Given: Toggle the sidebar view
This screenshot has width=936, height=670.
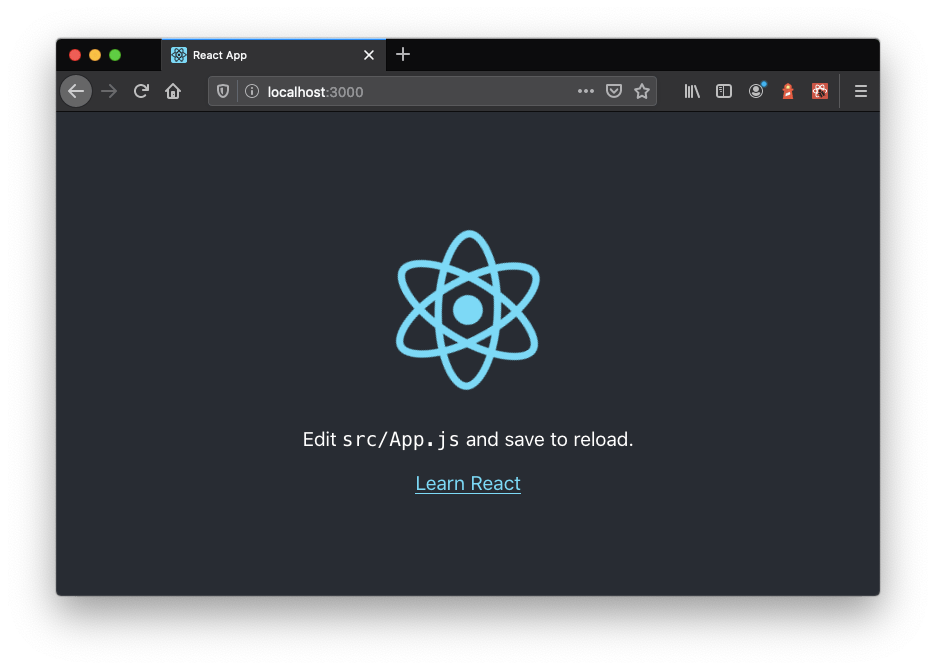Looking at the screenshot, I should 723,91.
